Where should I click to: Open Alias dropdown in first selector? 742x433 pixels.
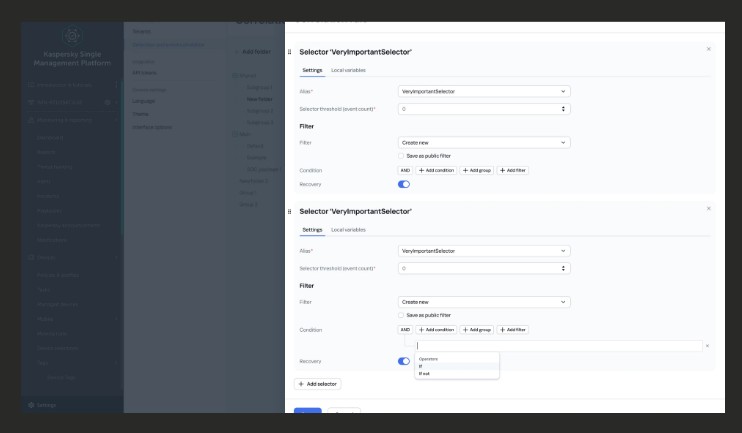(x=483, y=91)
